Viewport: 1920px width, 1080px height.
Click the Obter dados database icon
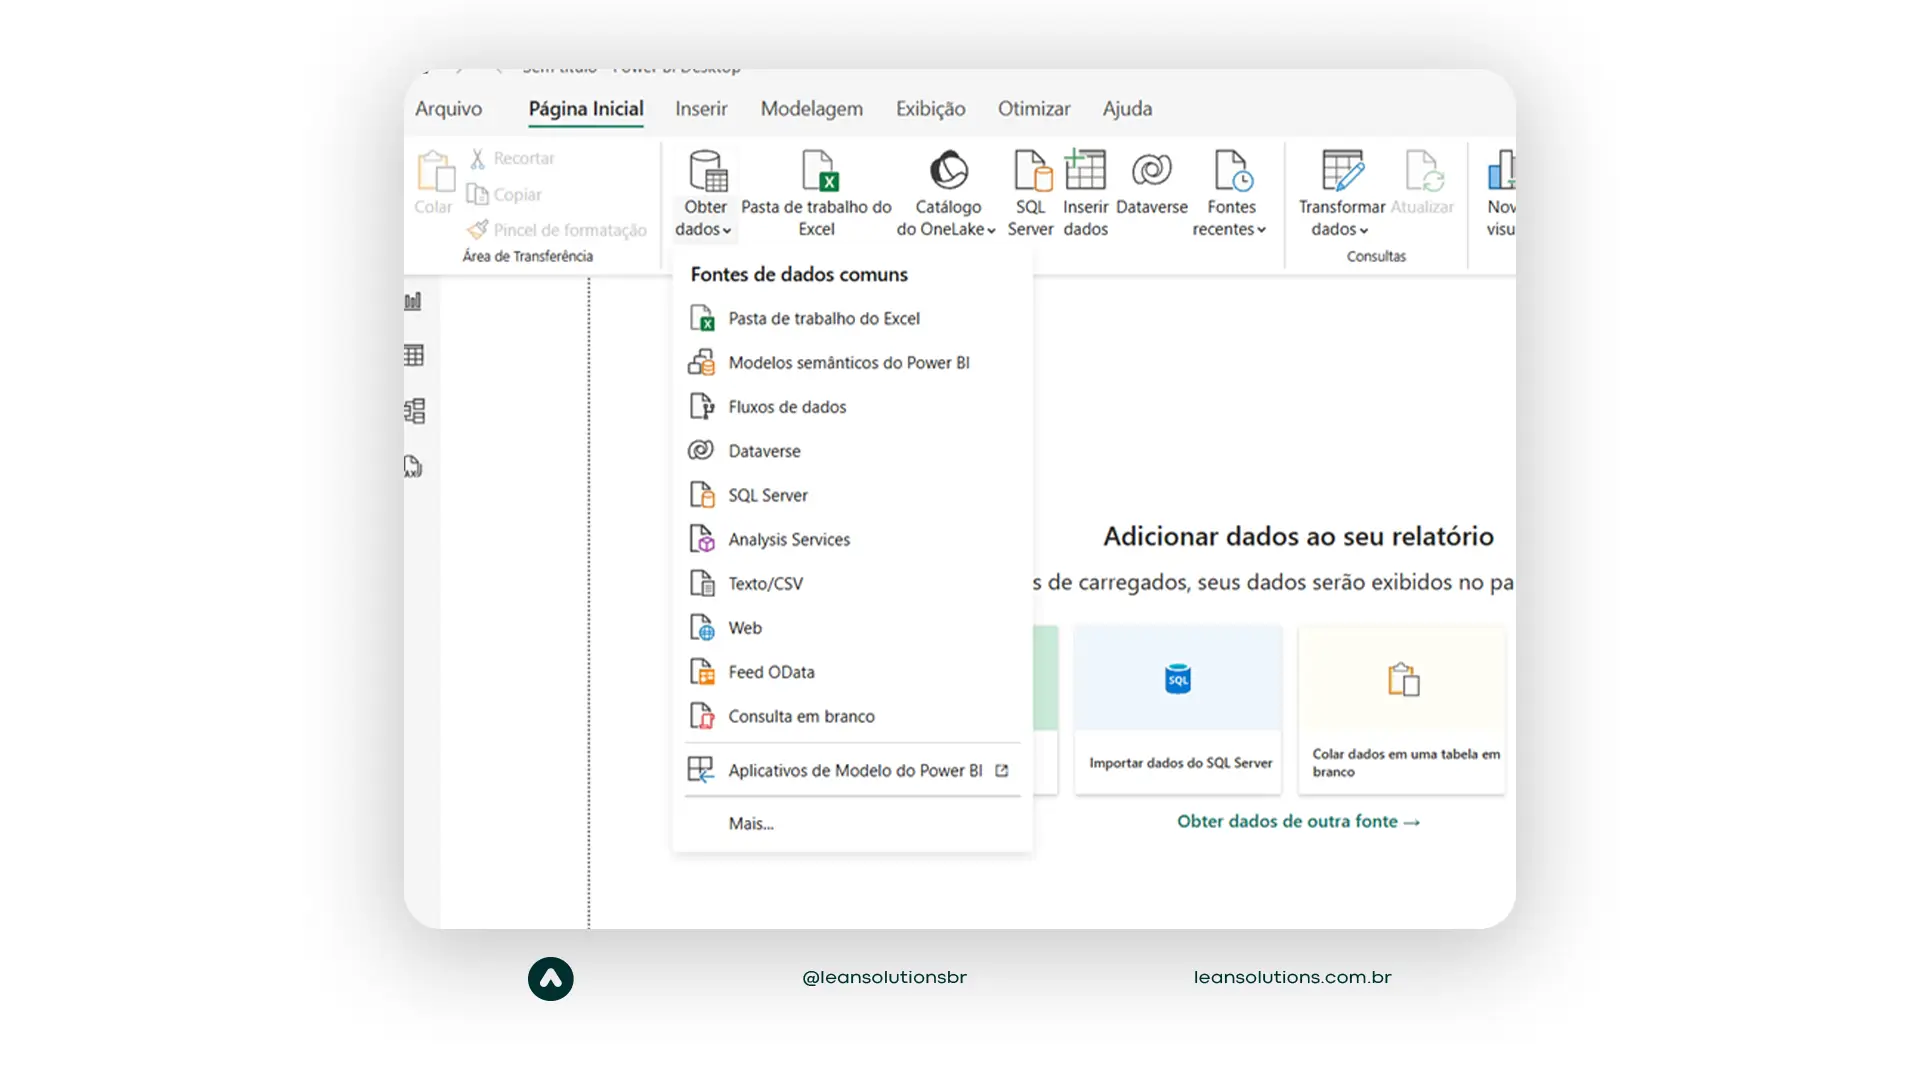pyautogui.click(x=707, y=171)
